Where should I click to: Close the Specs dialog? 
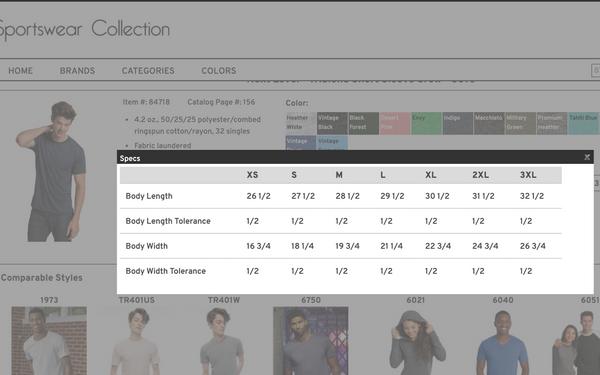(x=587, y=157)
